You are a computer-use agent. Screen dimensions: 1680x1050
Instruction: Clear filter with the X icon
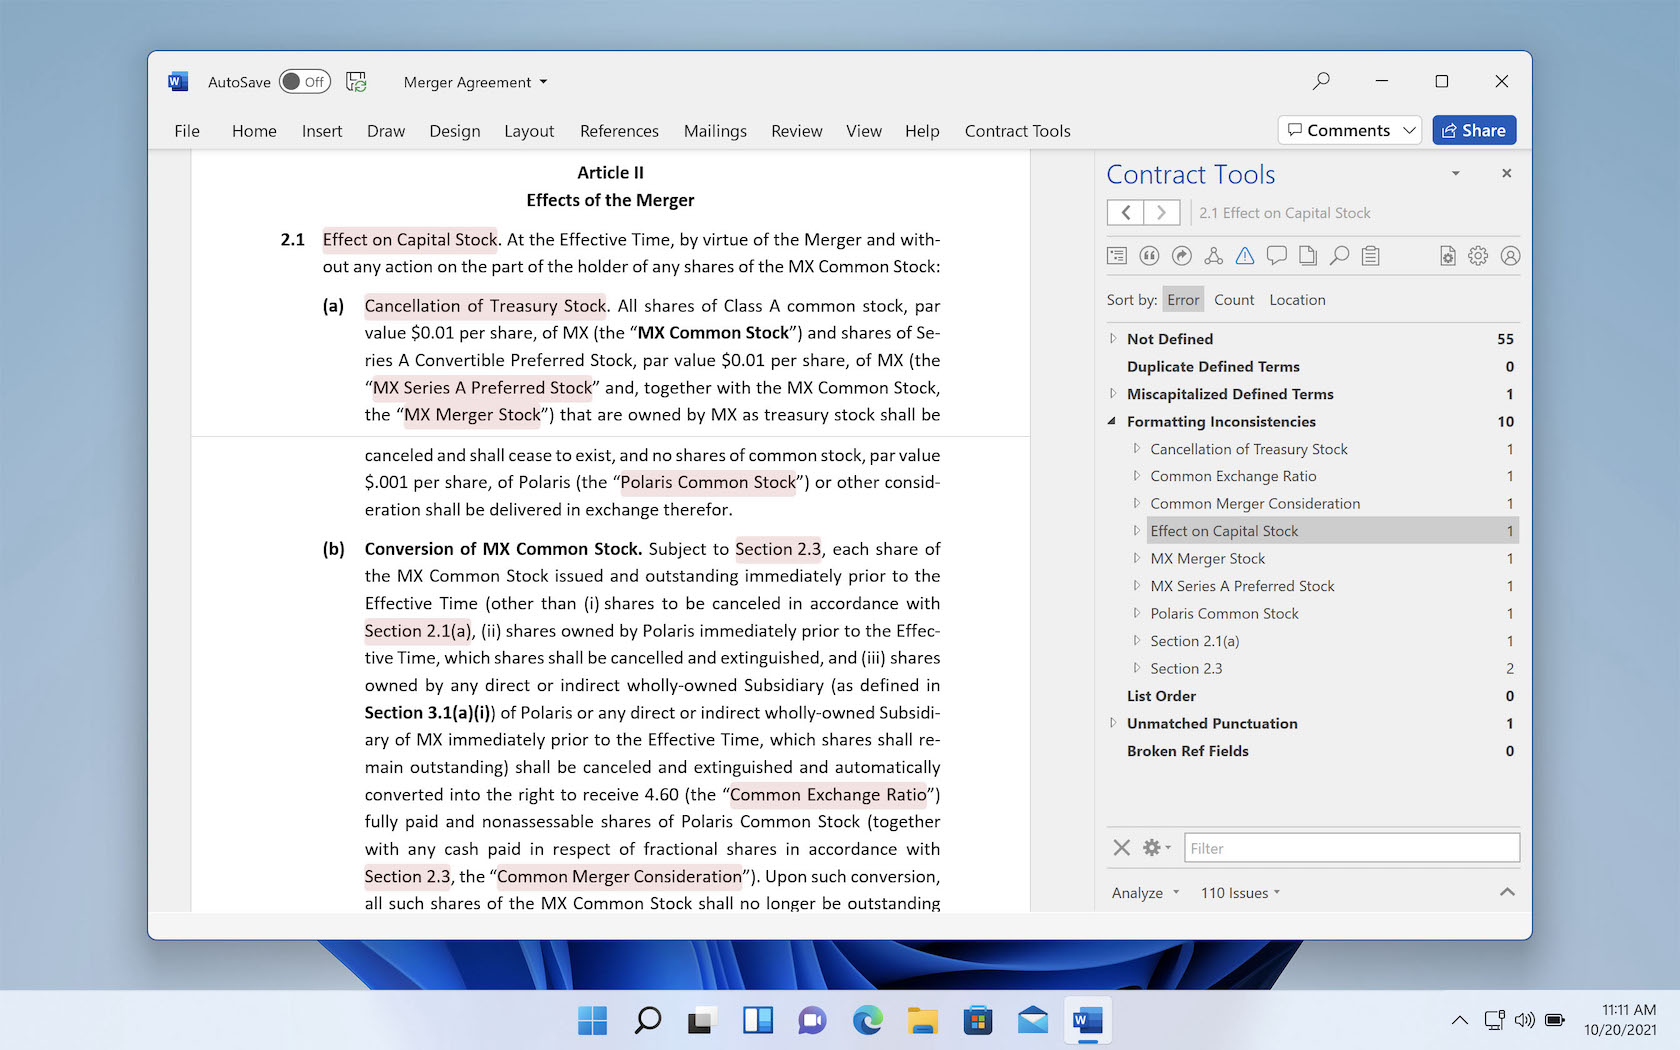click(x=1122, y=848)
